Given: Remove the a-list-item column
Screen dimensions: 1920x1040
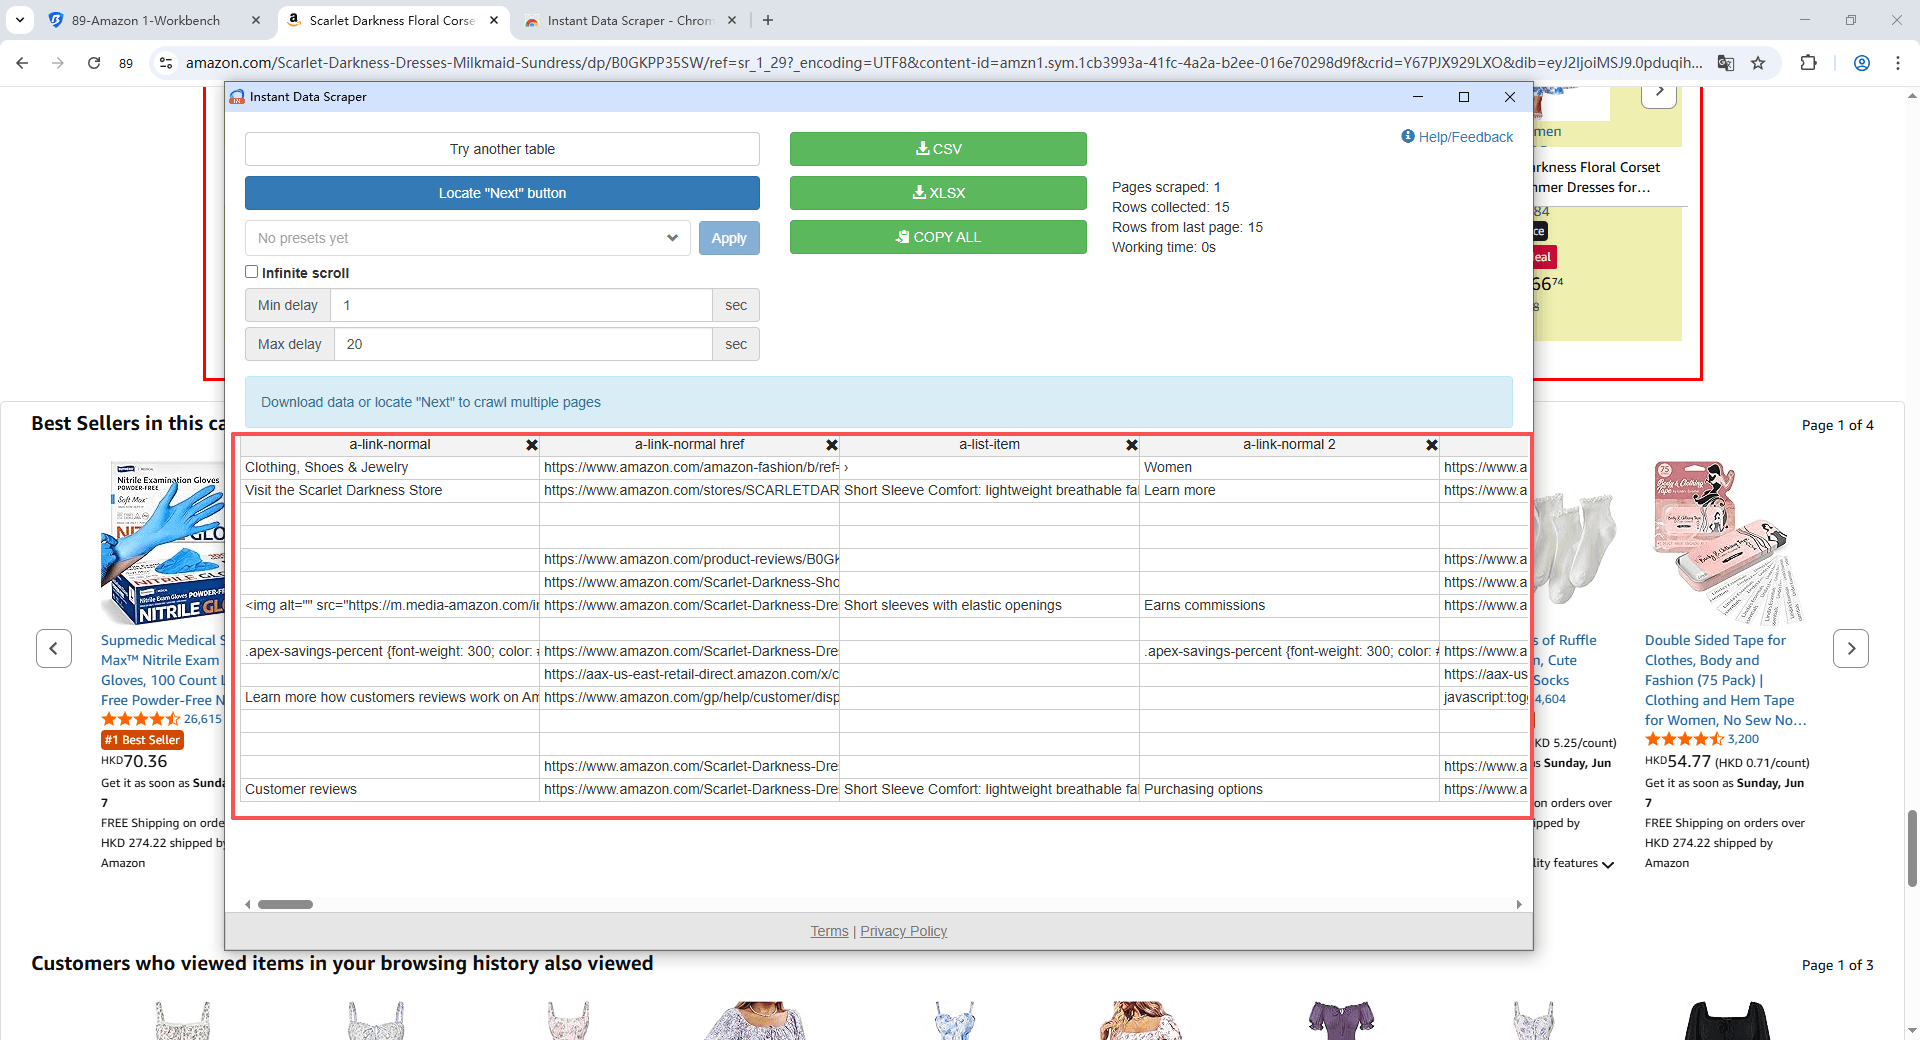Looking at the screenshot, I should point(1132,445).
